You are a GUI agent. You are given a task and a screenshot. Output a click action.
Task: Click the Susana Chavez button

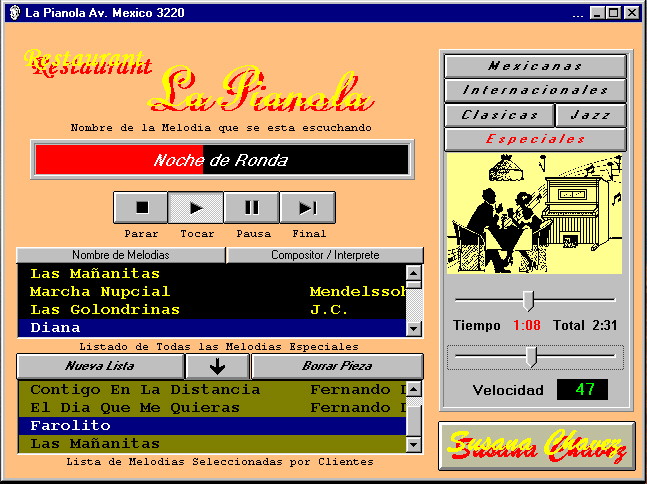click(x=537, y=446)
